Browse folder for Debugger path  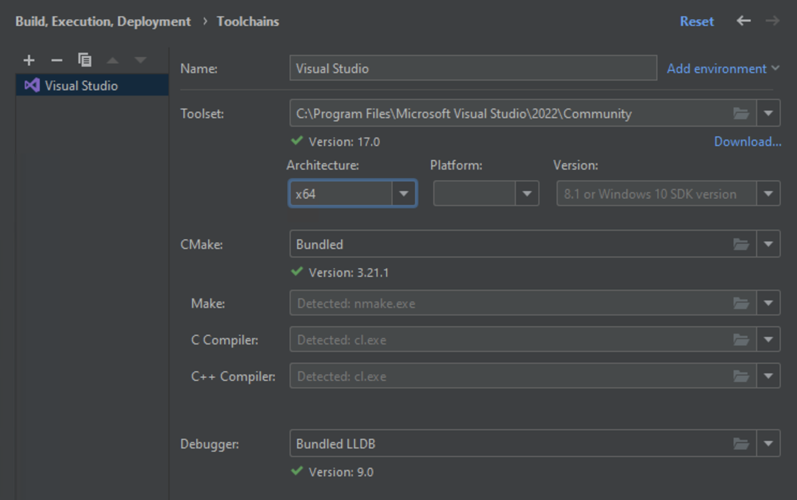click(741, 444)
